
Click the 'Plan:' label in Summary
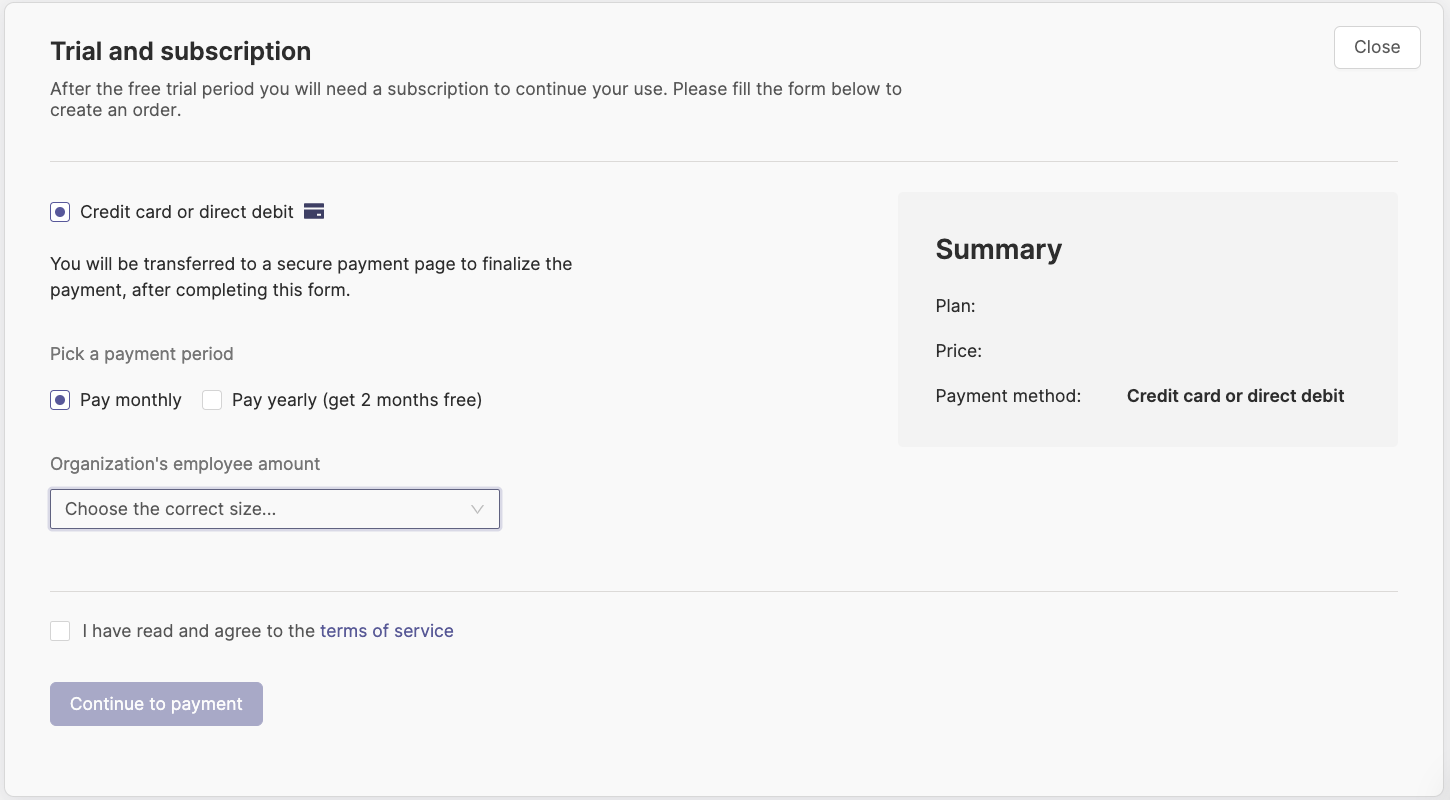956,306
